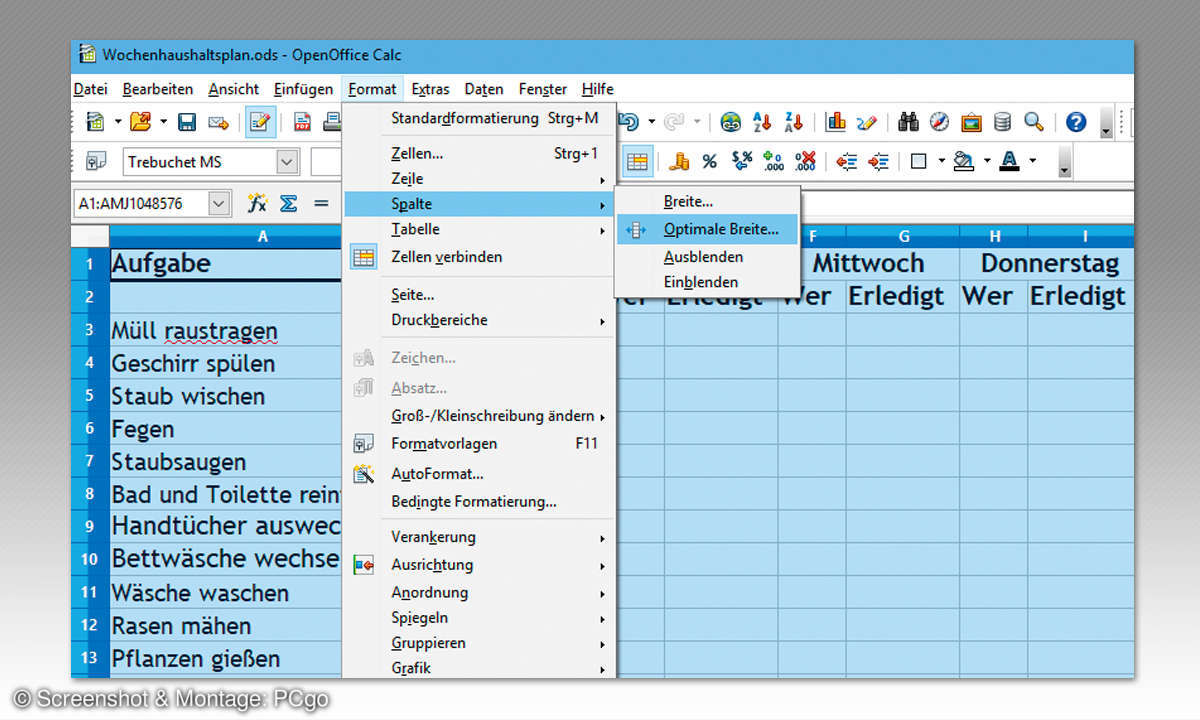Image resolution: width=1200 pixels, height=720 pixels.
Task: Insert chart icon in toolbar
Action: point(836,122)
